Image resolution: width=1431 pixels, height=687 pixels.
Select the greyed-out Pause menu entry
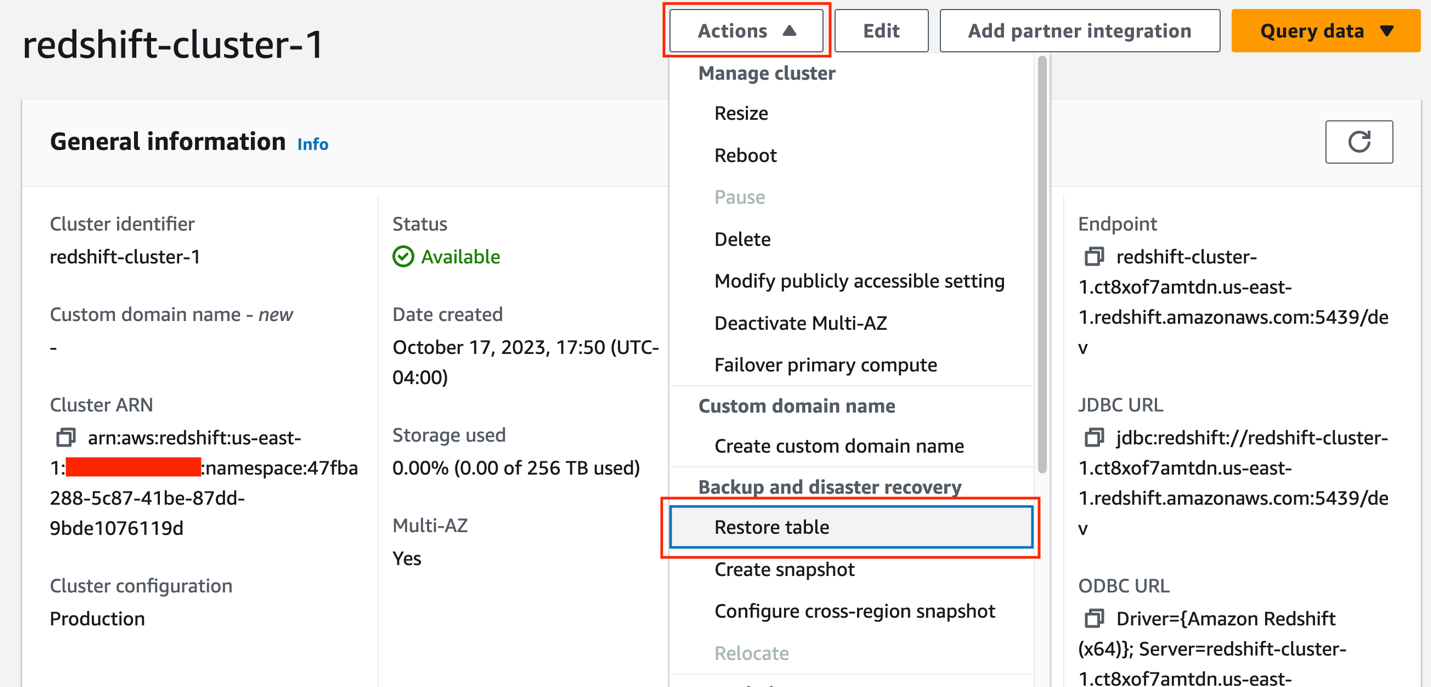(x=739, y=197)
